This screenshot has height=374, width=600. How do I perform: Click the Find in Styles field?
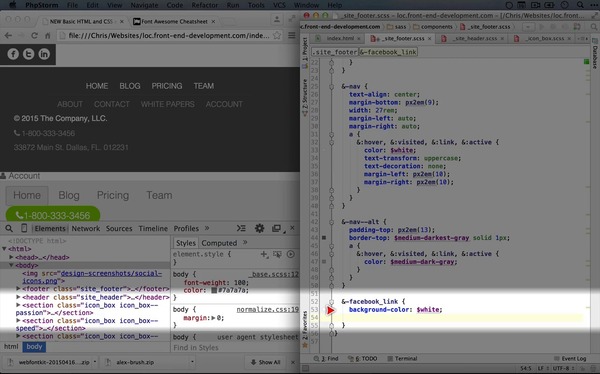point(234,348)
